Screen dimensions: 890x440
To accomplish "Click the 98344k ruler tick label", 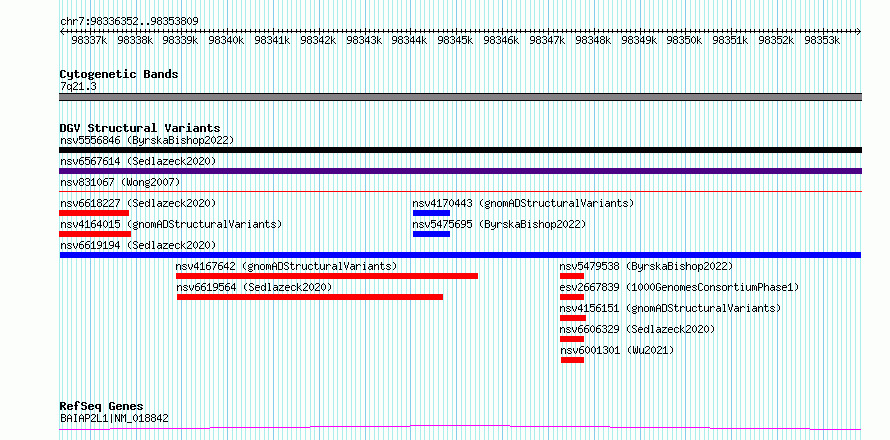I will click(410, 40).
